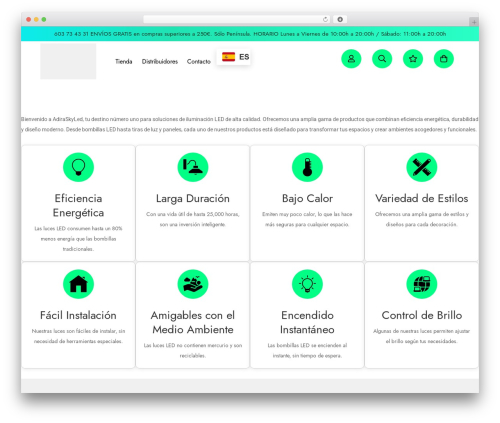Click the lamp icon for Larga Duración
The image size is (500, 423).
[193, 167]
